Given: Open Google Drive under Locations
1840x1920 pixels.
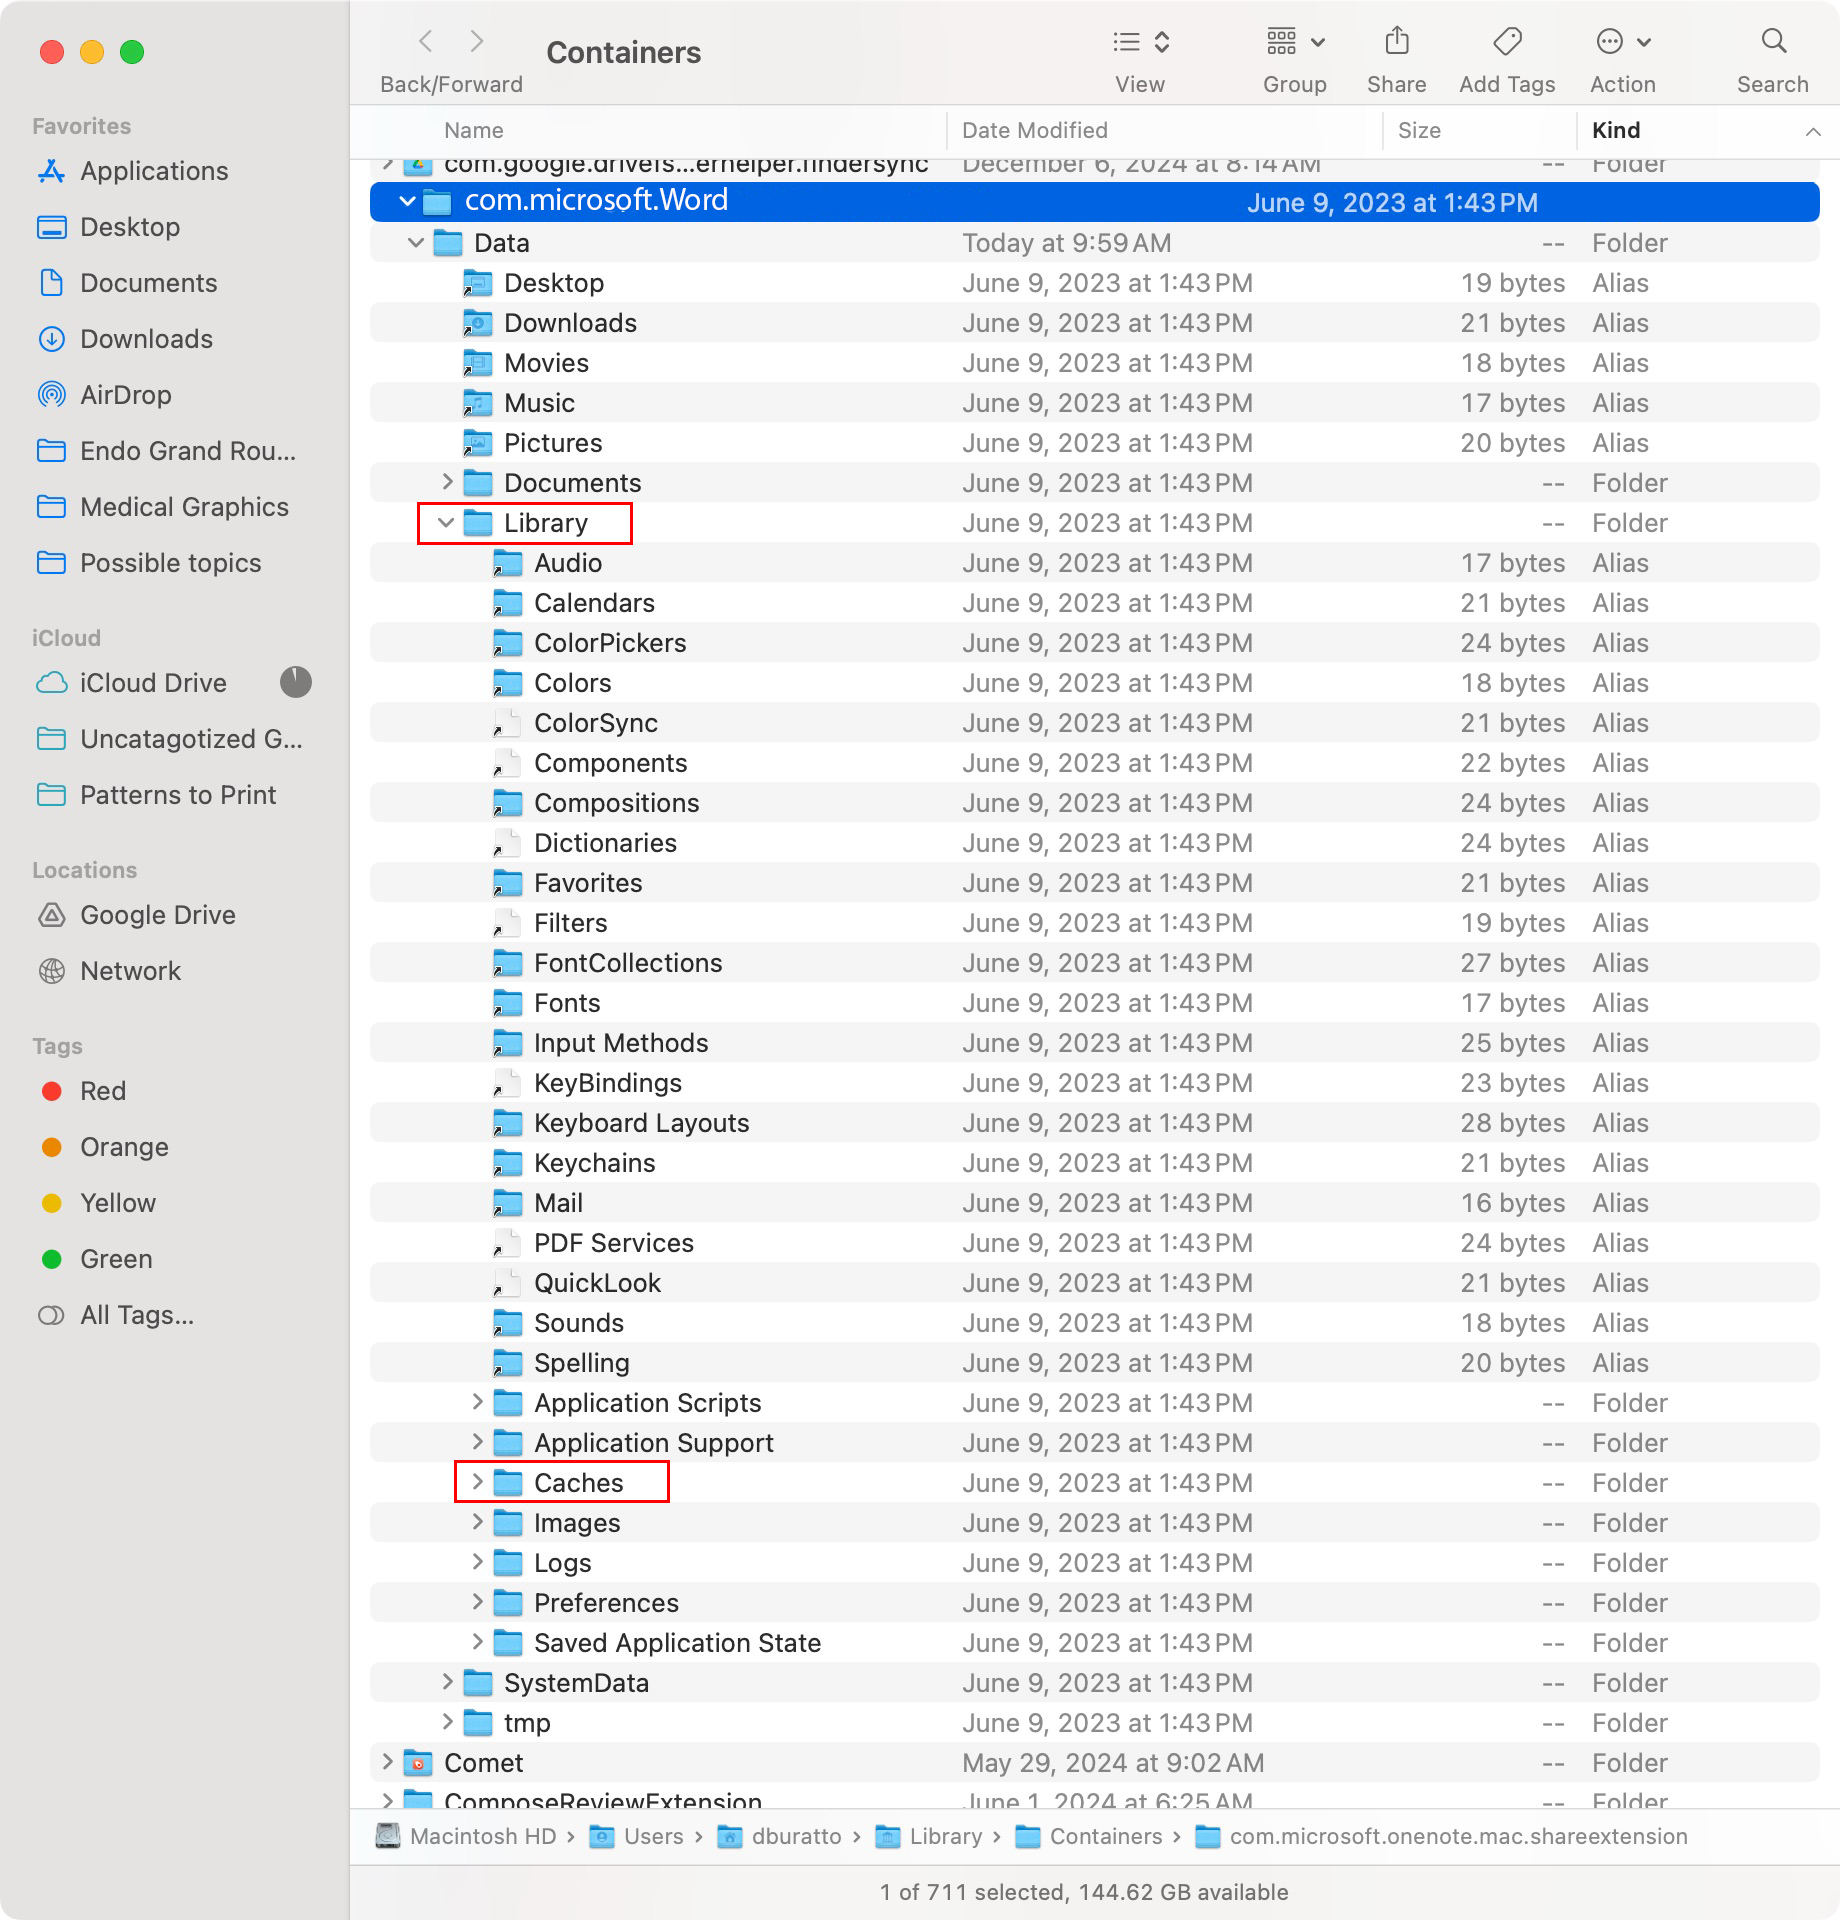Looking at the screenshot, I should click(x=157, y=915).
